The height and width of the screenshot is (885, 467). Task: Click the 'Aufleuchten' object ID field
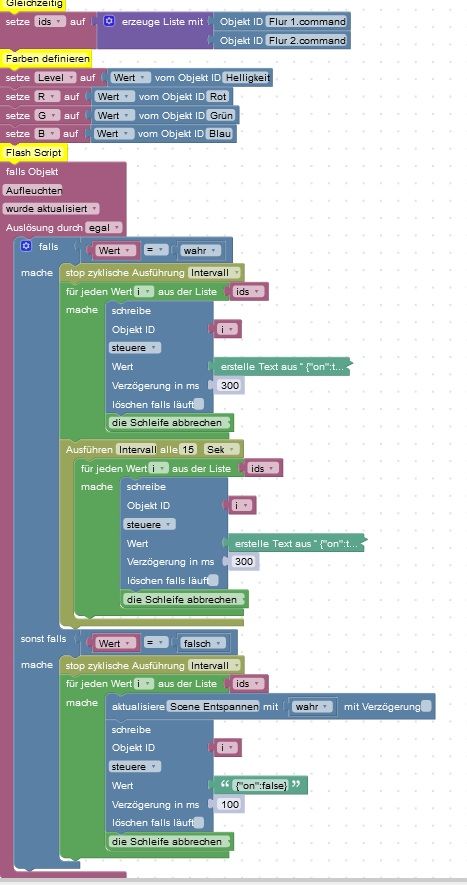click(x=33, y=190)
